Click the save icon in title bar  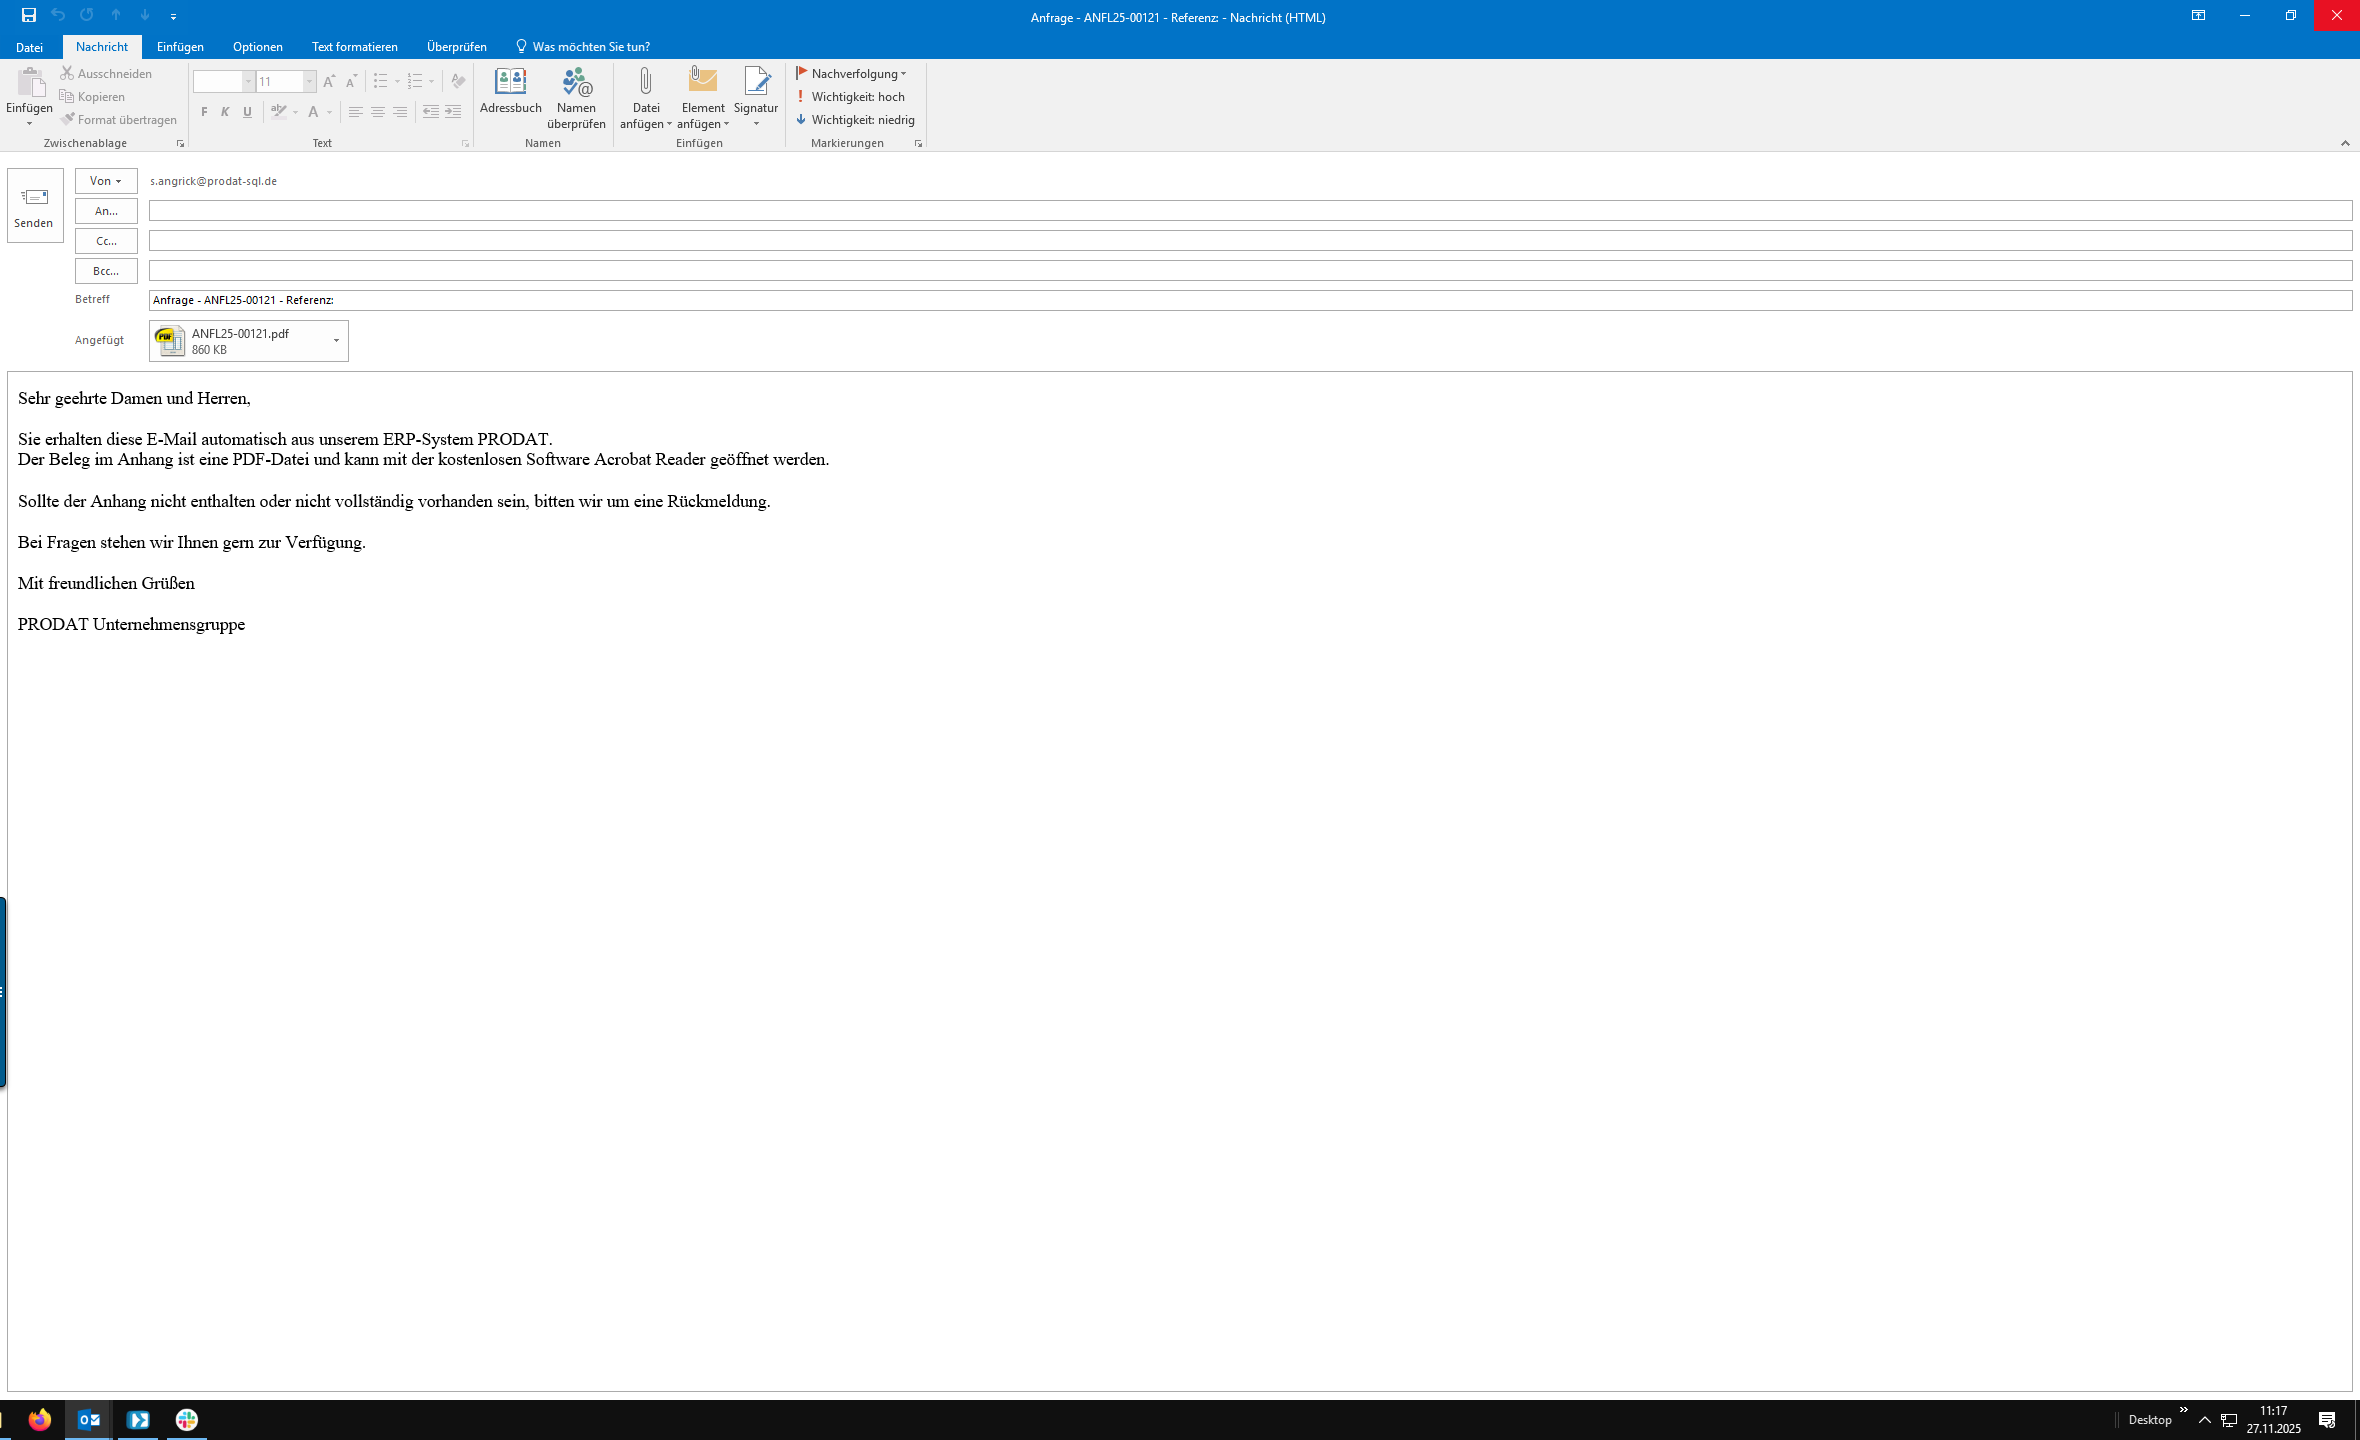click(29, 15)
